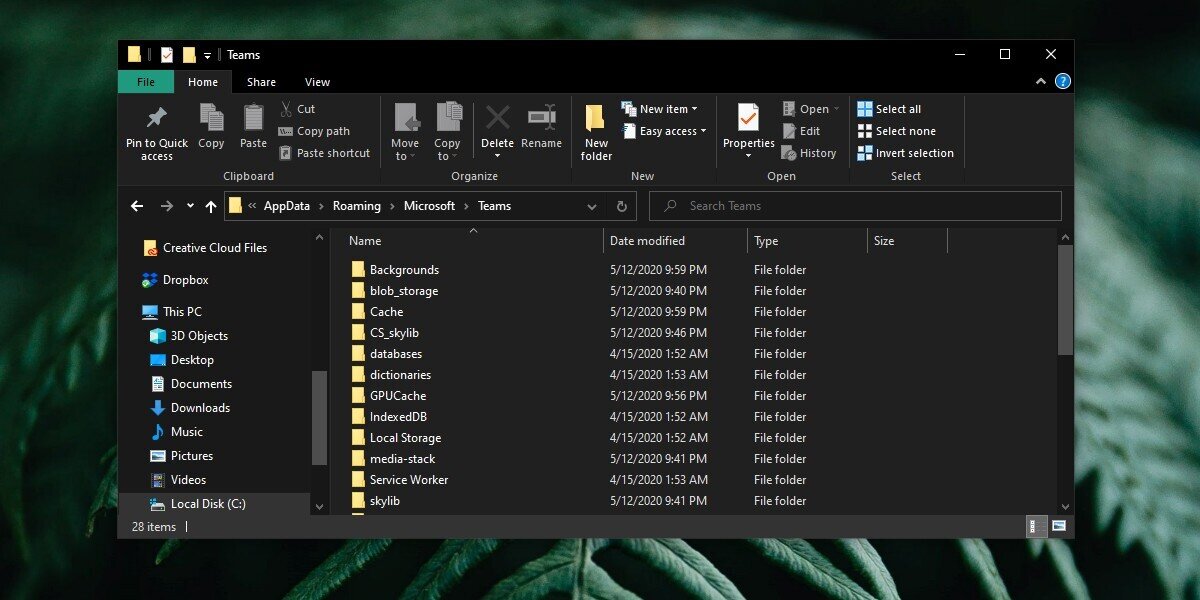Open the file History button

809,153
